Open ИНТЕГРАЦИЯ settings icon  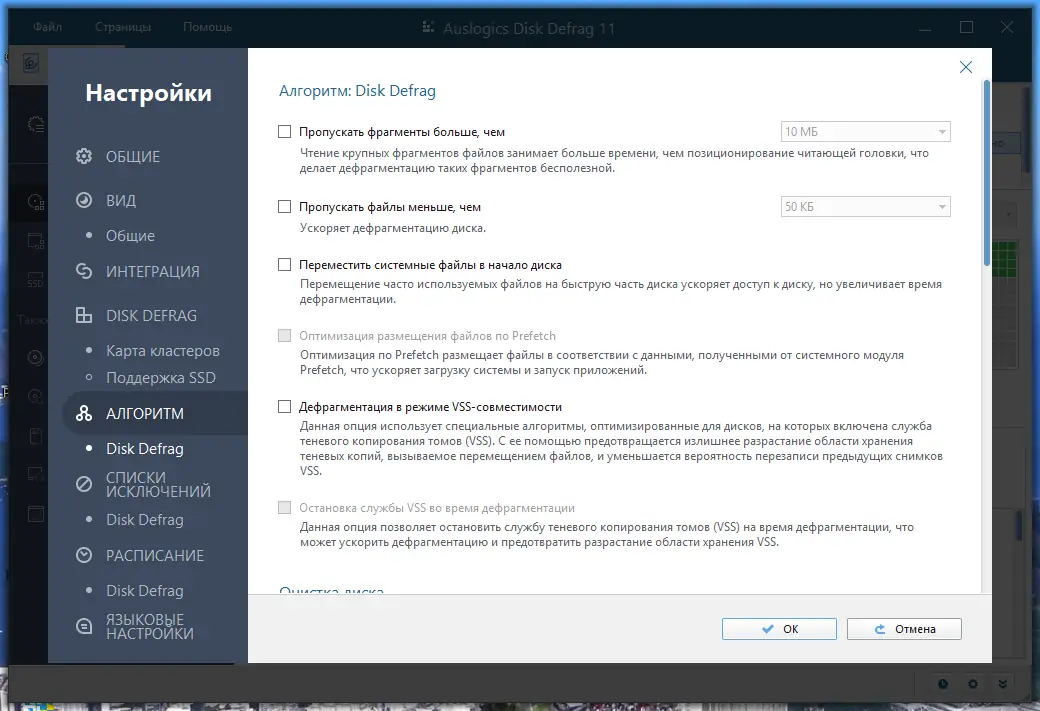(84, 271)
